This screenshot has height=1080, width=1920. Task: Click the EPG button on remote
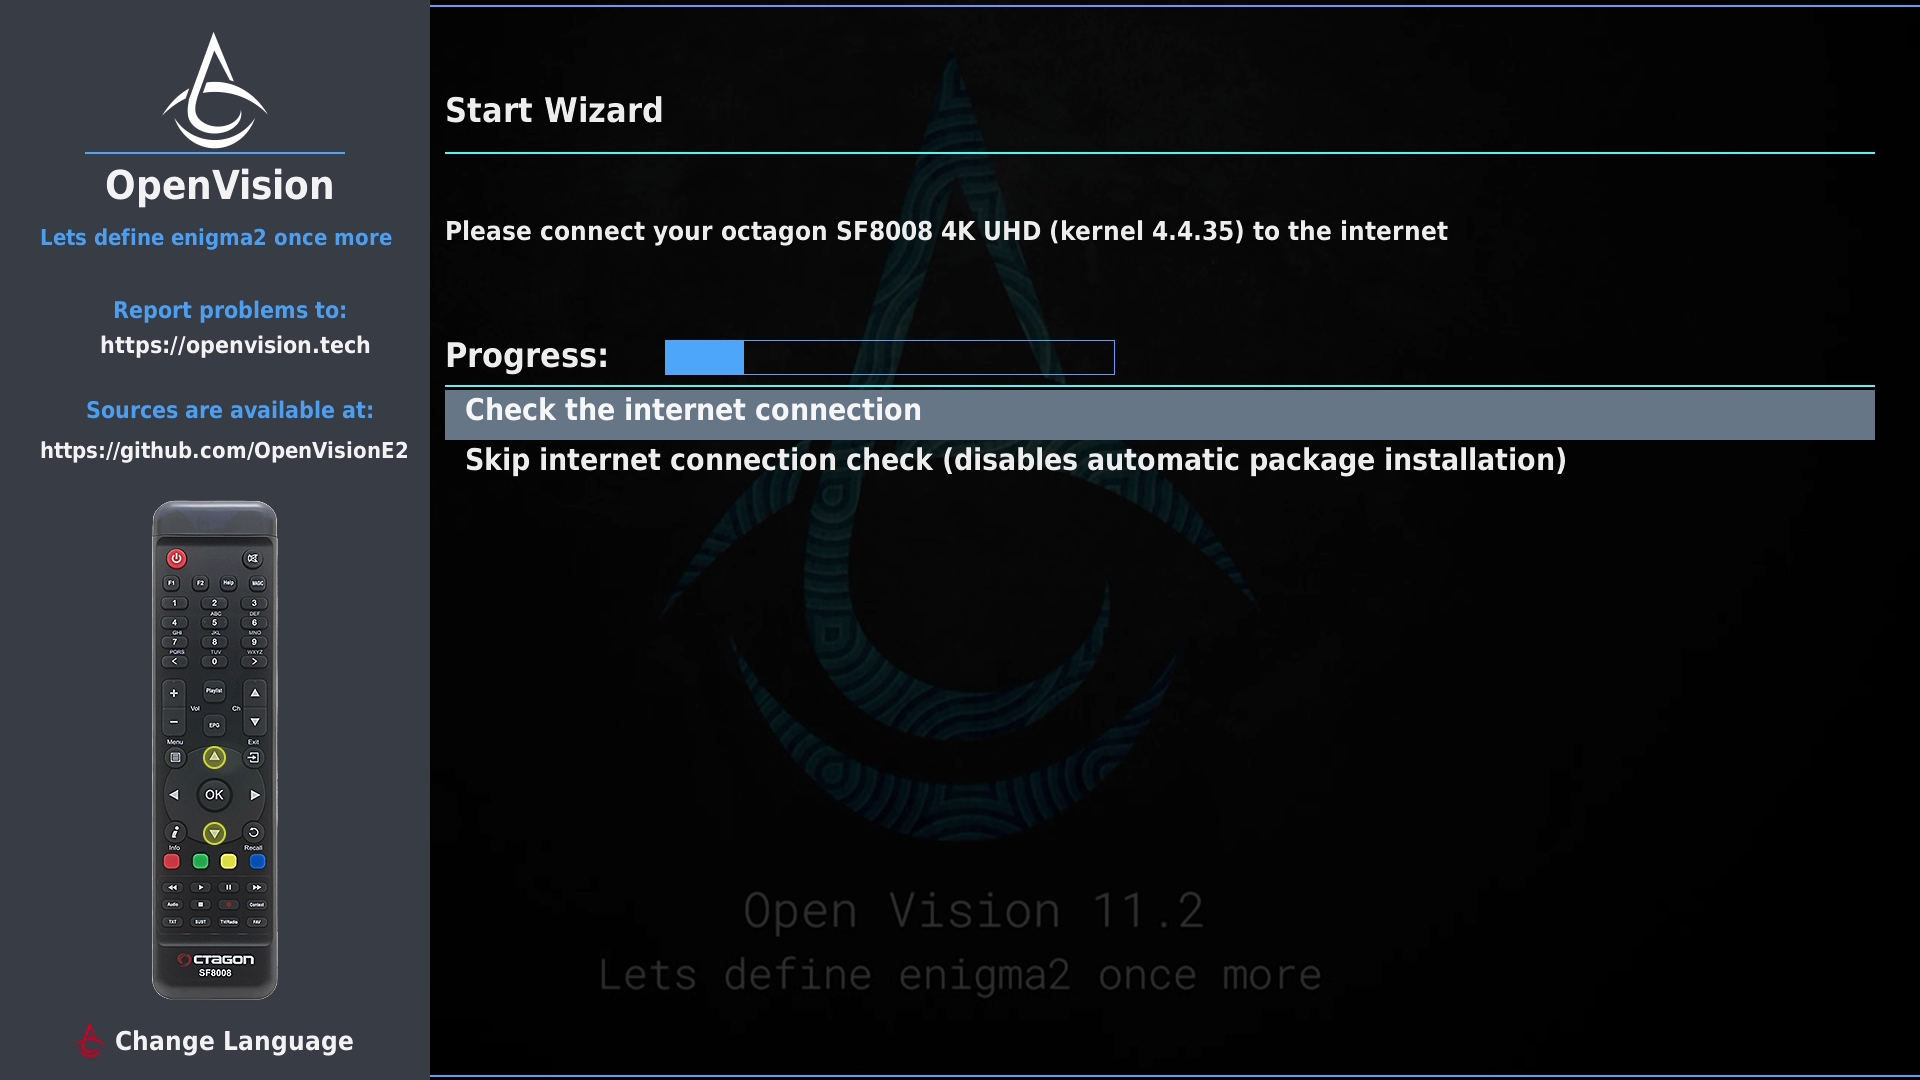click(214, 725)
